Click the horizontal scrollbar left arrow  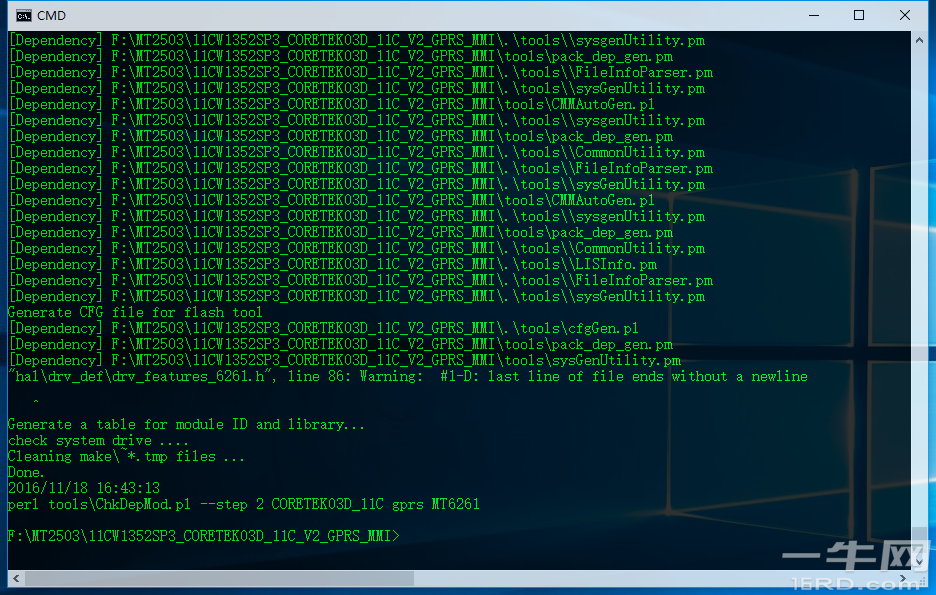pyautogui.click(x=15, y=578)
